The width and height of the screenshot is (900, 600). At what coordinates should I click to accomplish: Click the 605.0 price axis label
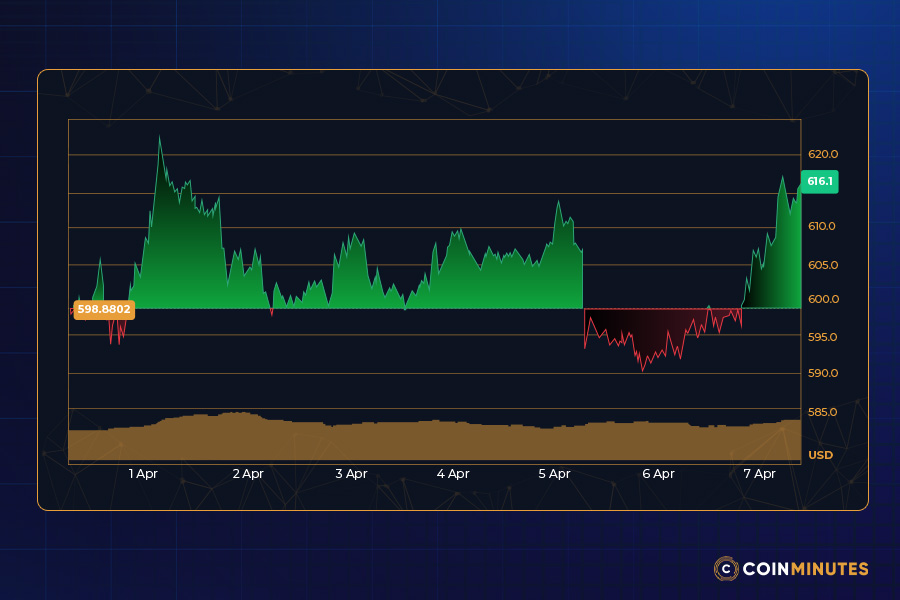pyautogui.click(x=822, y=265)
